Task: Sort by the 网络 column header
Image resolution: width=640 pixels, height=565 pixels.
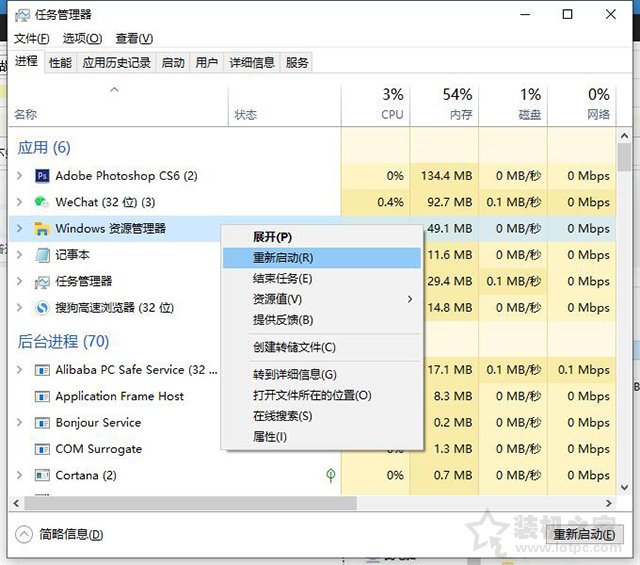Action: point(582,105)
